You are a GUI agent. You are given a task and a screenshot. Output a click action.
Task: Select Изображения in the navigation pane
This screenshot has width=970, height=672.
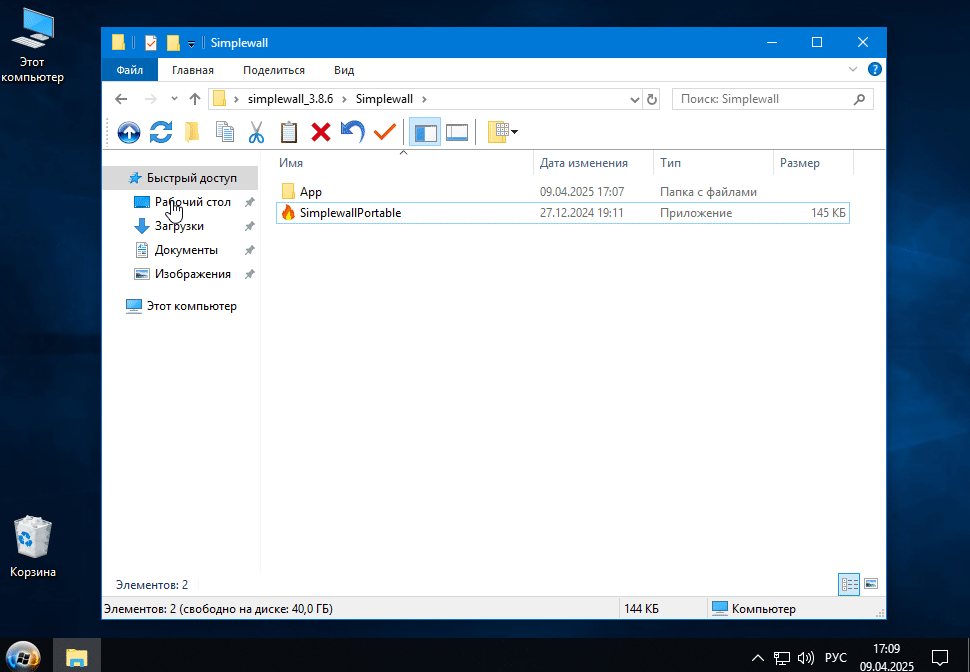click(193, 274)
